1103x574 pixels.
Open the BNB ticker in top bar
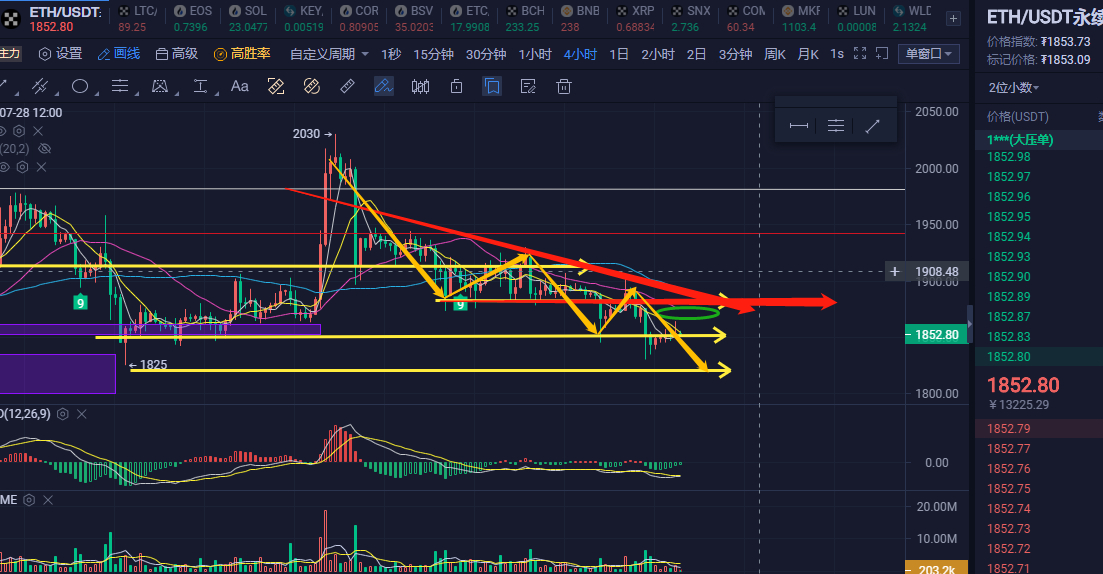(x=580, y=18)
